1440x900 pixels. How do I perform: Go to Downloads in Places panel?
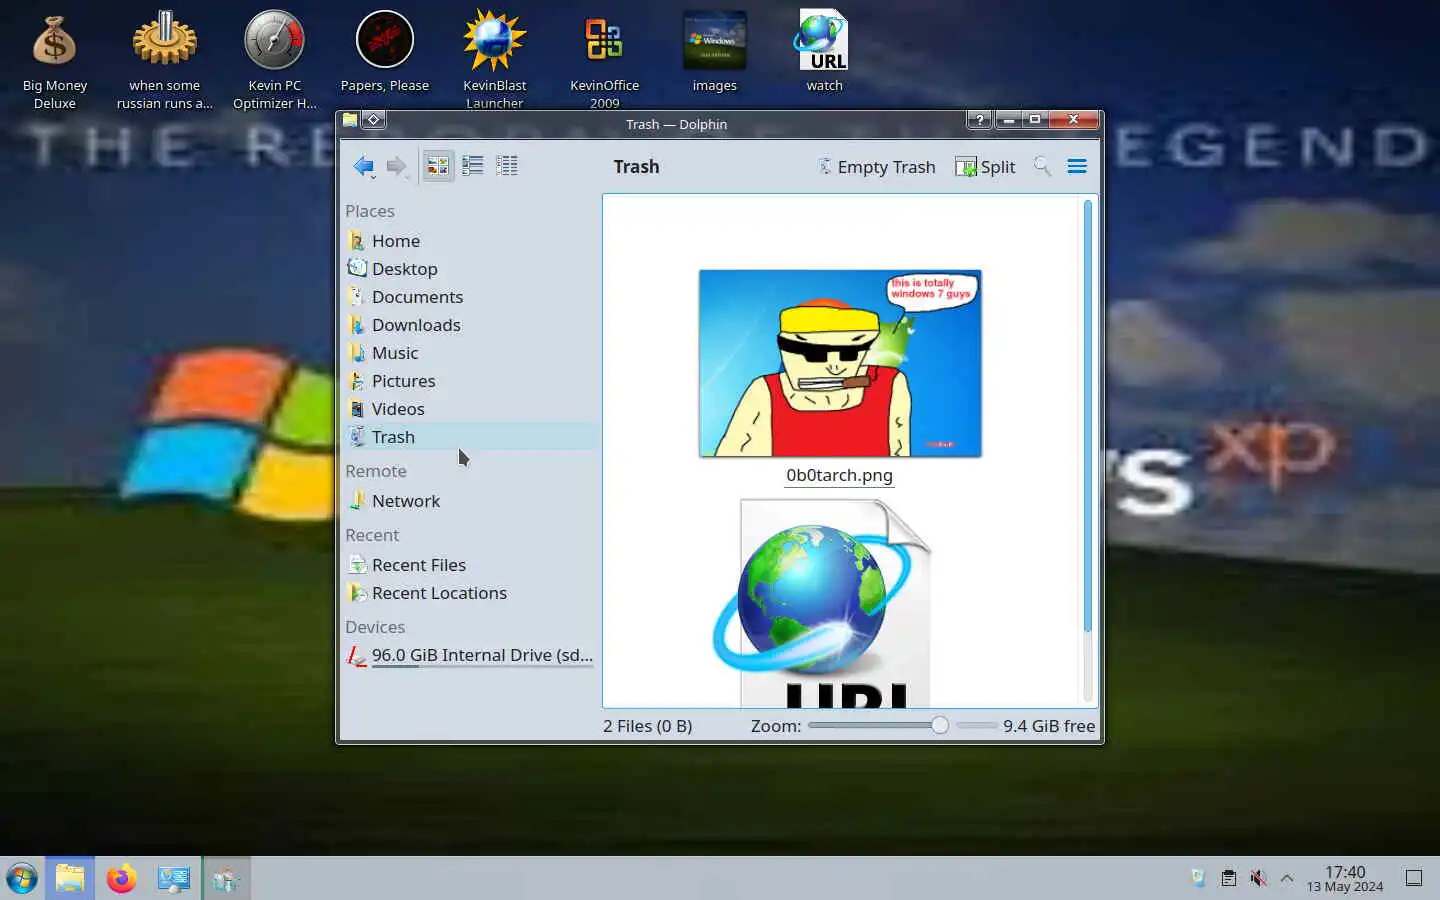pyautogui.click(x=470, y=325)
